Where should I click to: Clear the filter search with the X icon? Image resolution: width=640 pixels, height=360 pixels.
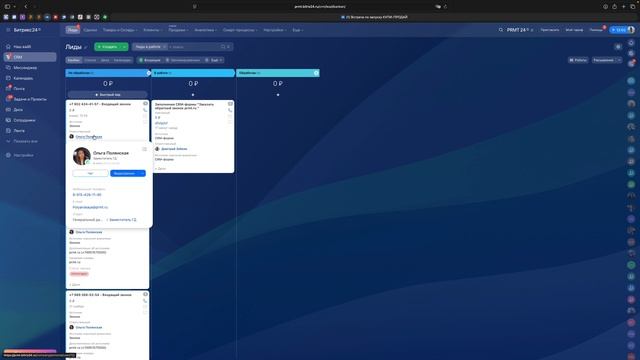229,47
